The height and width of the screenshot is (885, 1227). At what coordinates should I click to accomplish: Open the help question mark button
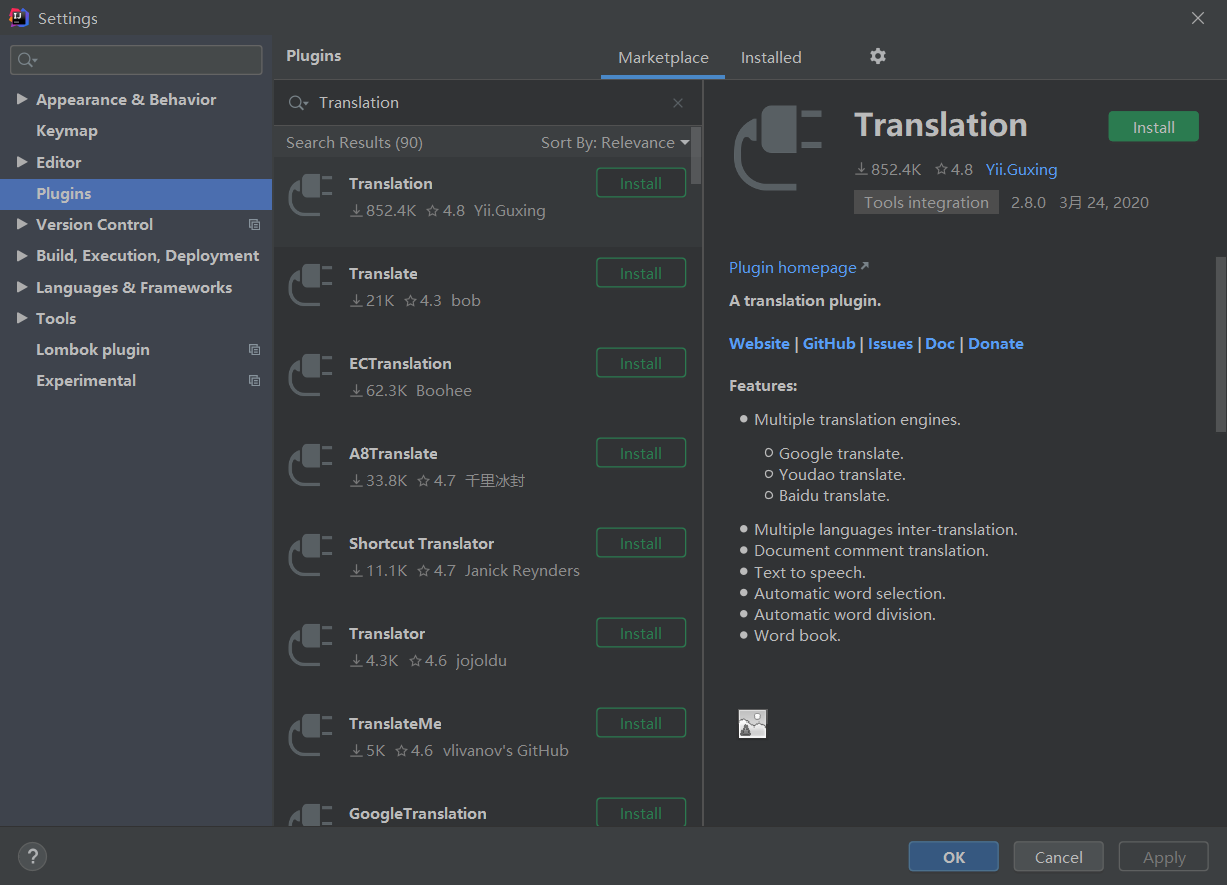tap(32, 857)
